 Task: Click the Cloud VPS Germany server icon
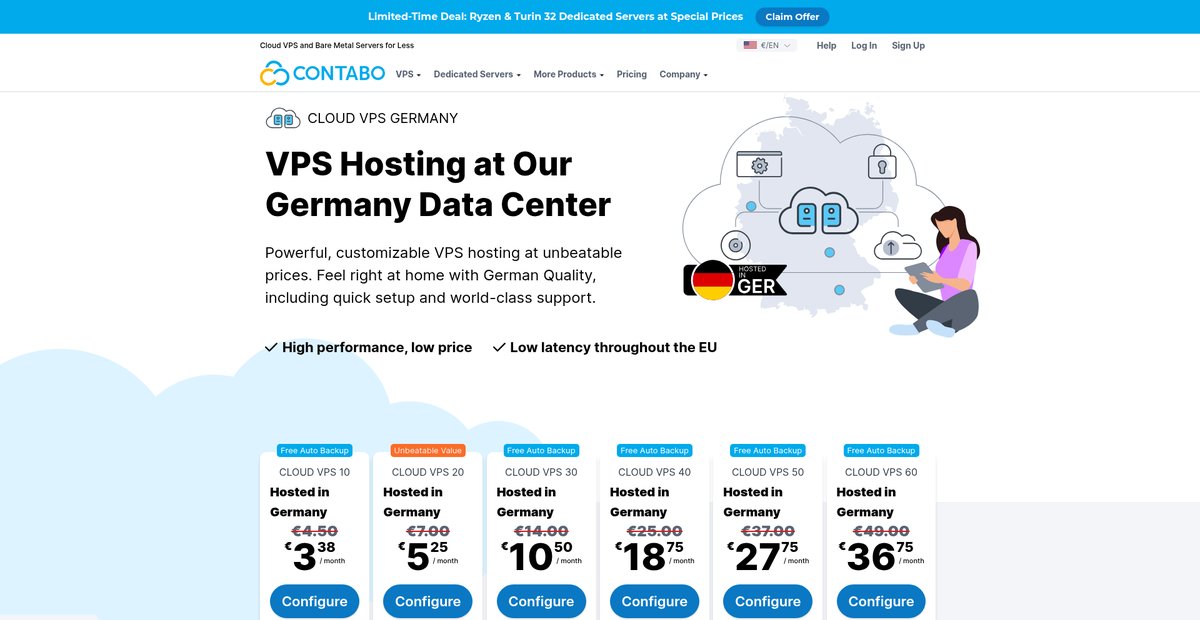click(x=283, y=118)
